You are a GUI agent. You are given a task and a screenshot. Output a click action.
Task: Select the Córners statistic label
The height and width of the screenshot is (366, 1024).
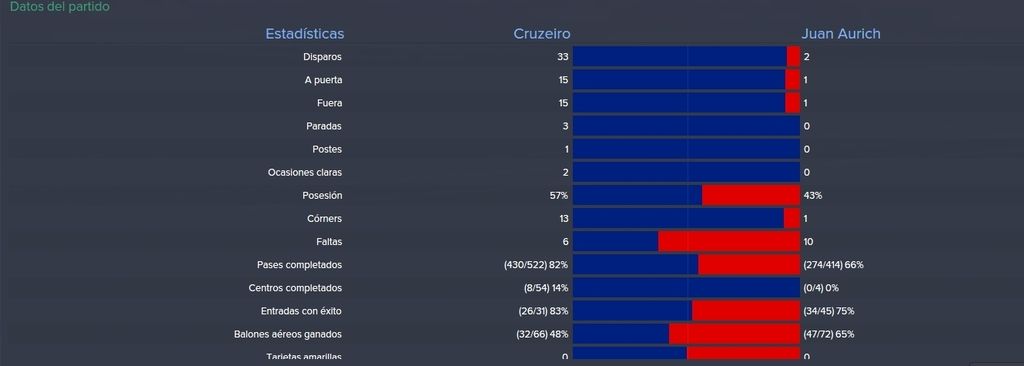[325, 218]
